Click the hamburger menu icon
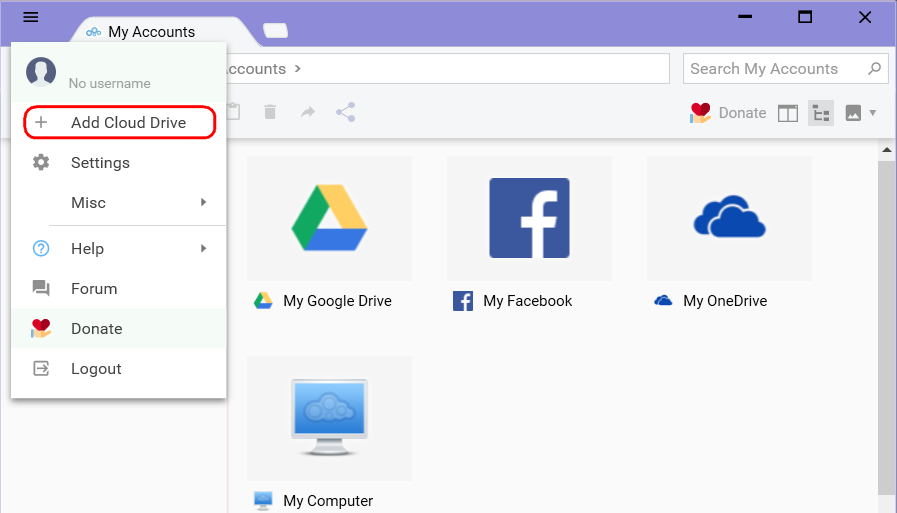897x513 pixels. [x=31, y=17]
